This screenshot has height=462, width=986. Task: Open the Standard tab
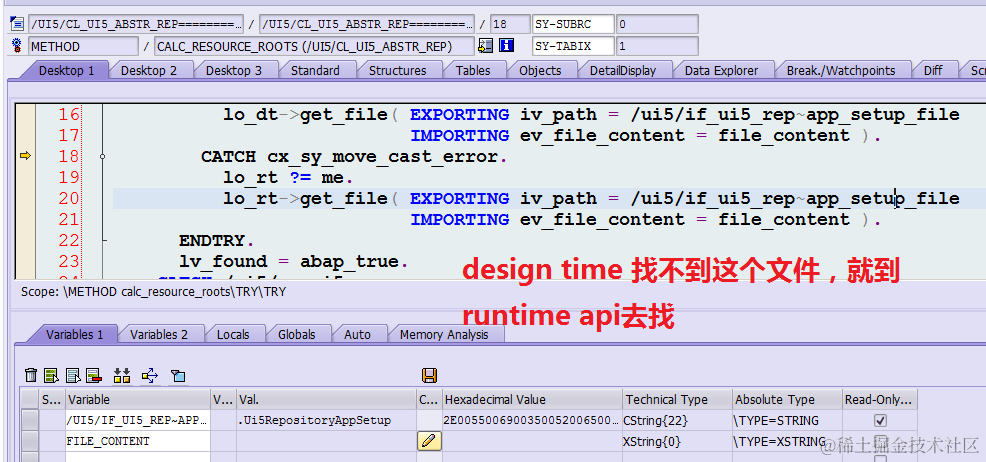point(315,70)
